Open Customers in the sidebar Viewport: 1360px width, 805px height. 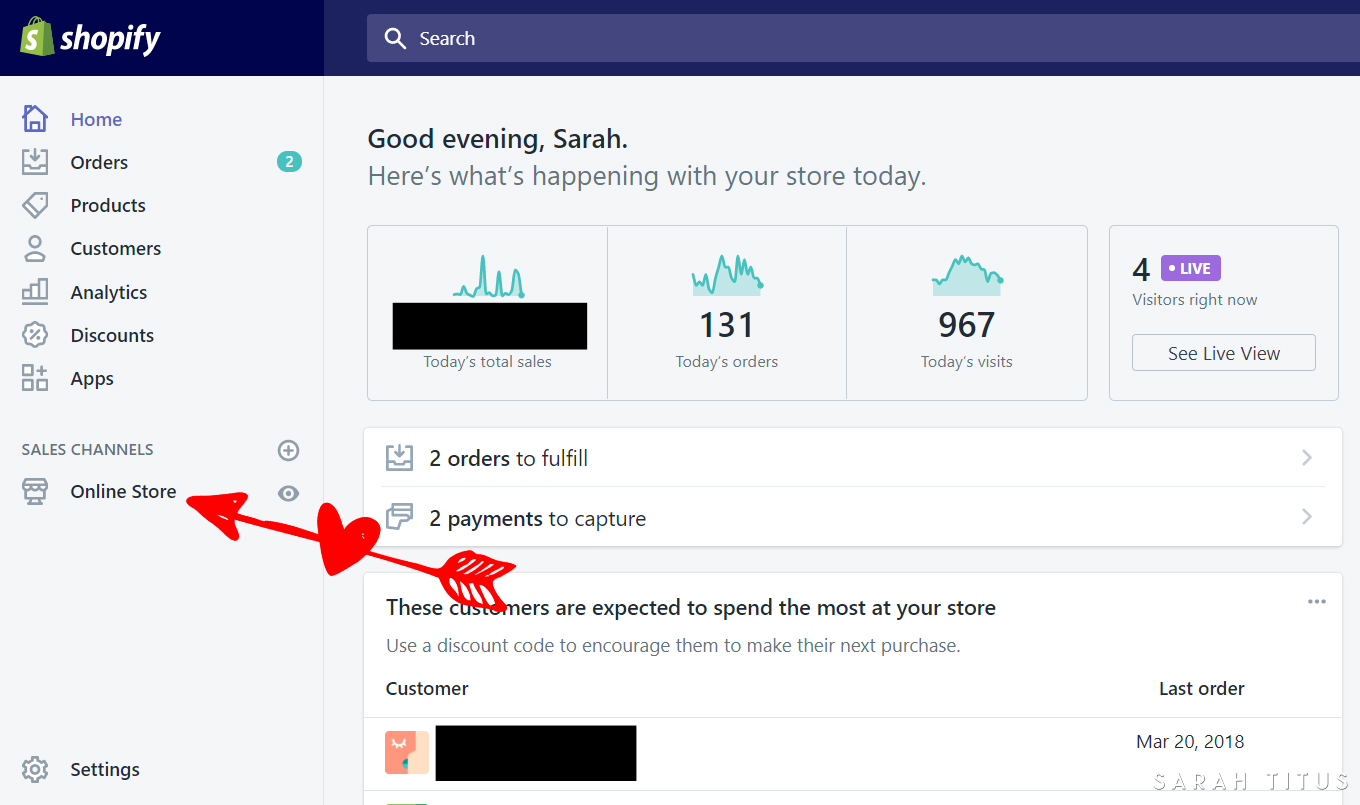click(x=116, y=248)
